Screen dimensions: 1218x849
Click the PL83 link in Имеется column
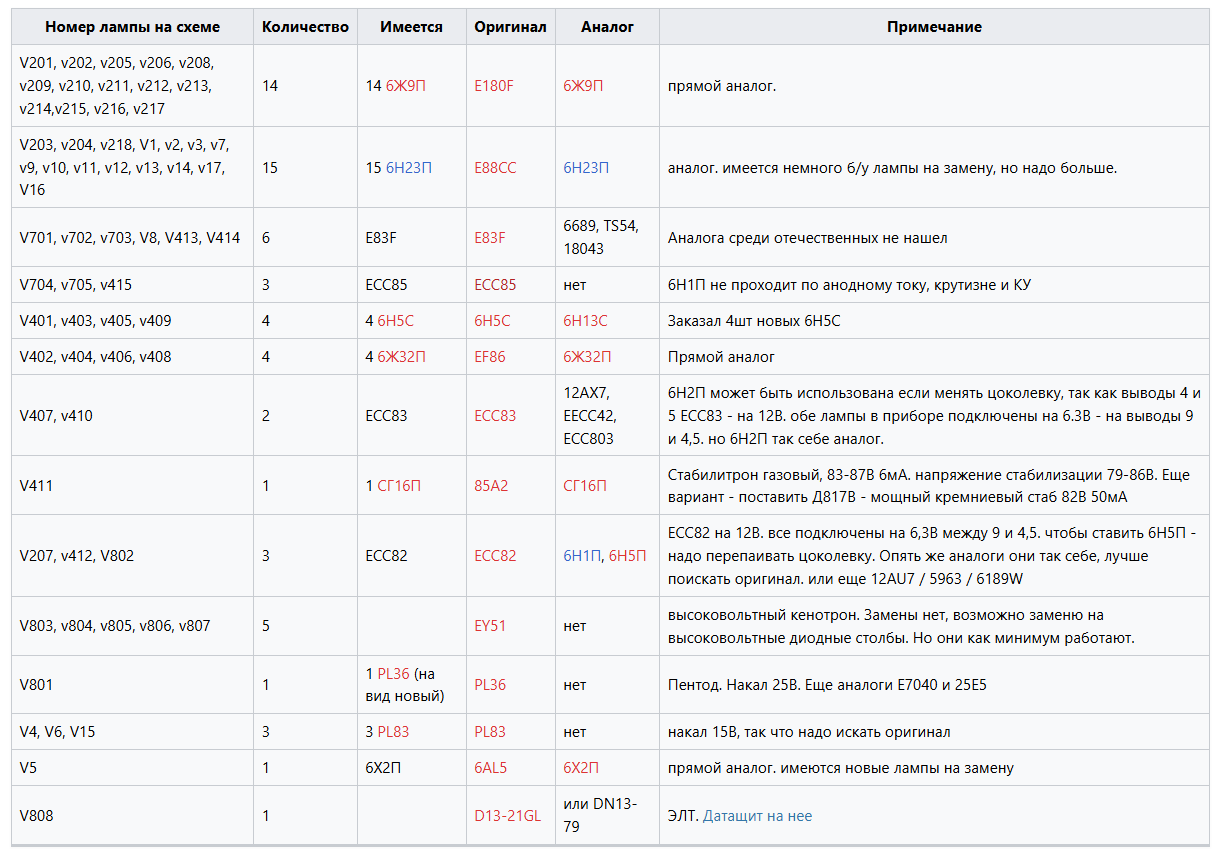(x=393, y=732)
